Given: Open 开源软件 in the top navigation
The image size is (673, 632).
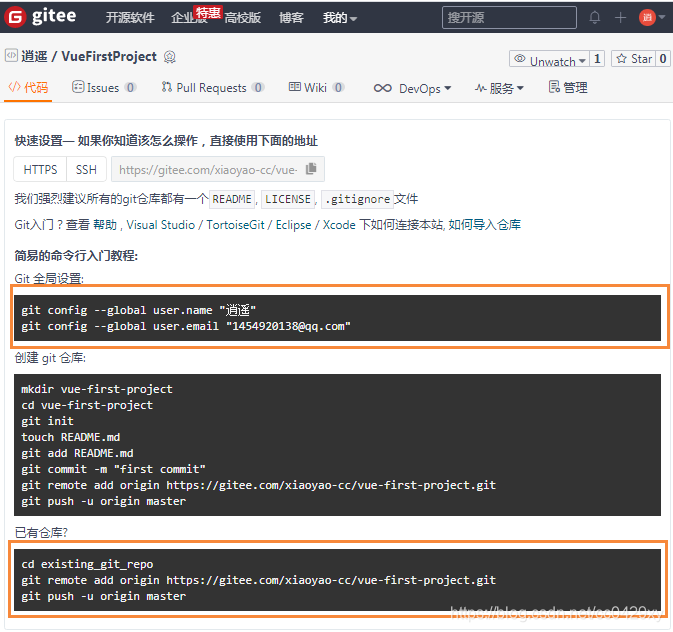Looking at the screenshot, I should click(x=130, y=18).
